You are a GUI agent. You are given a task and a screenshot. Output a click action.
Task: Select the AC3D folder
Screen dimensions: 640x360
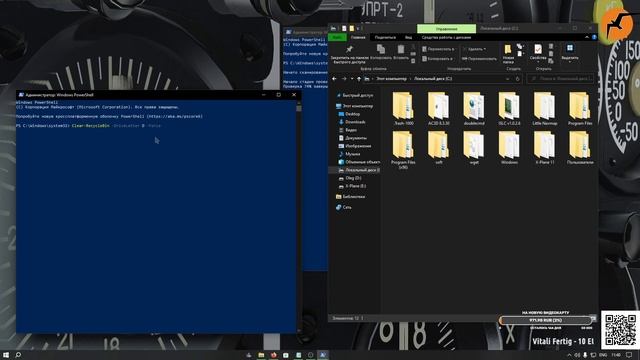(438, 108)
